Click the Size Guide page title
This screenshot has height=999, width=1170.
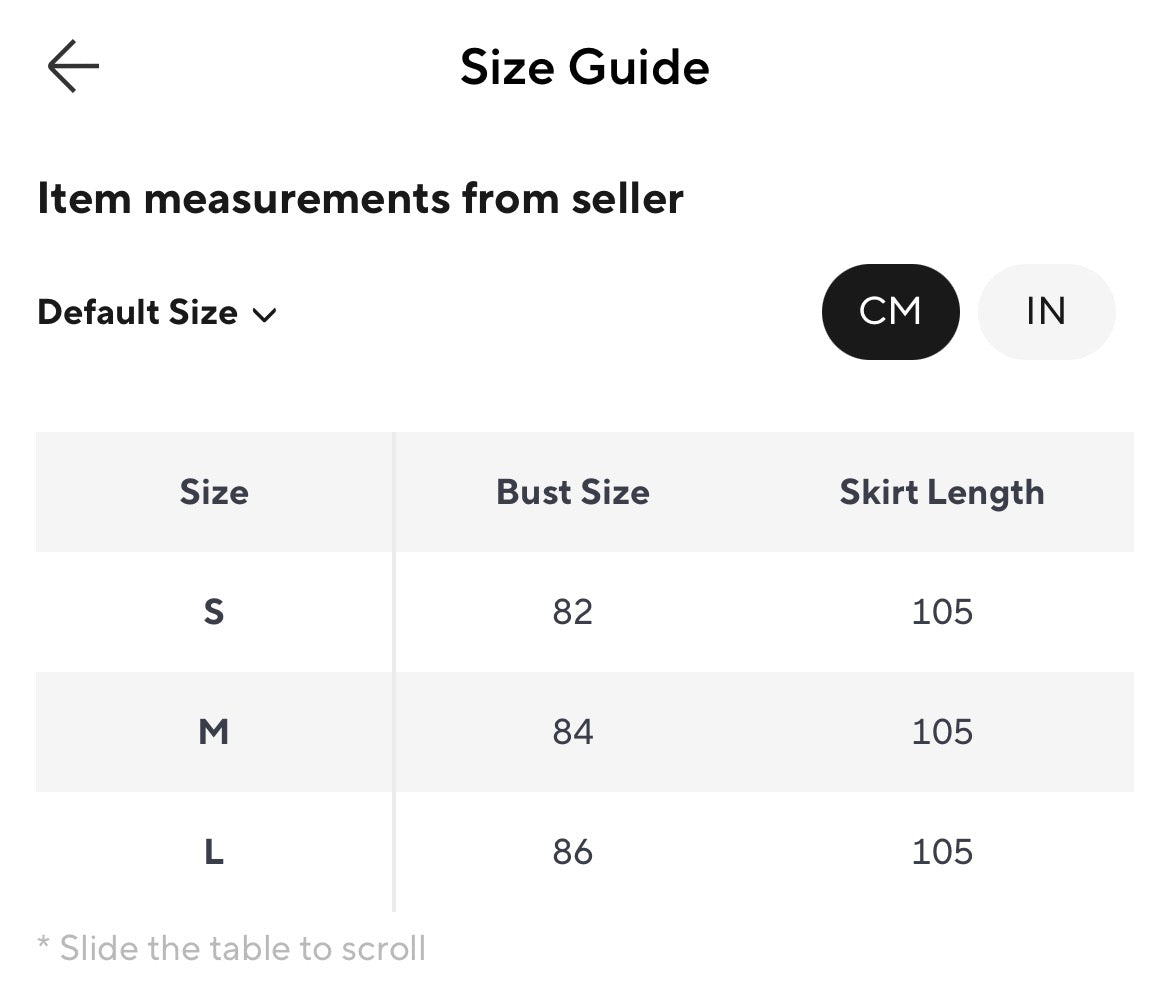[x=585, y=67]
